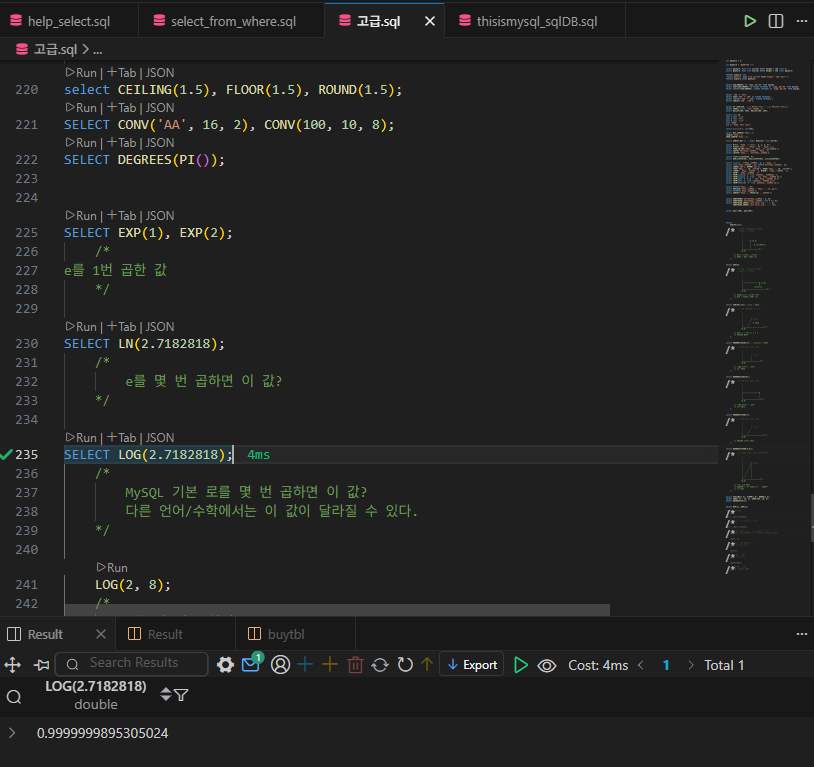
Task: Go to next results page chevron
Action: pyautogui.click(x=690, y=665)
